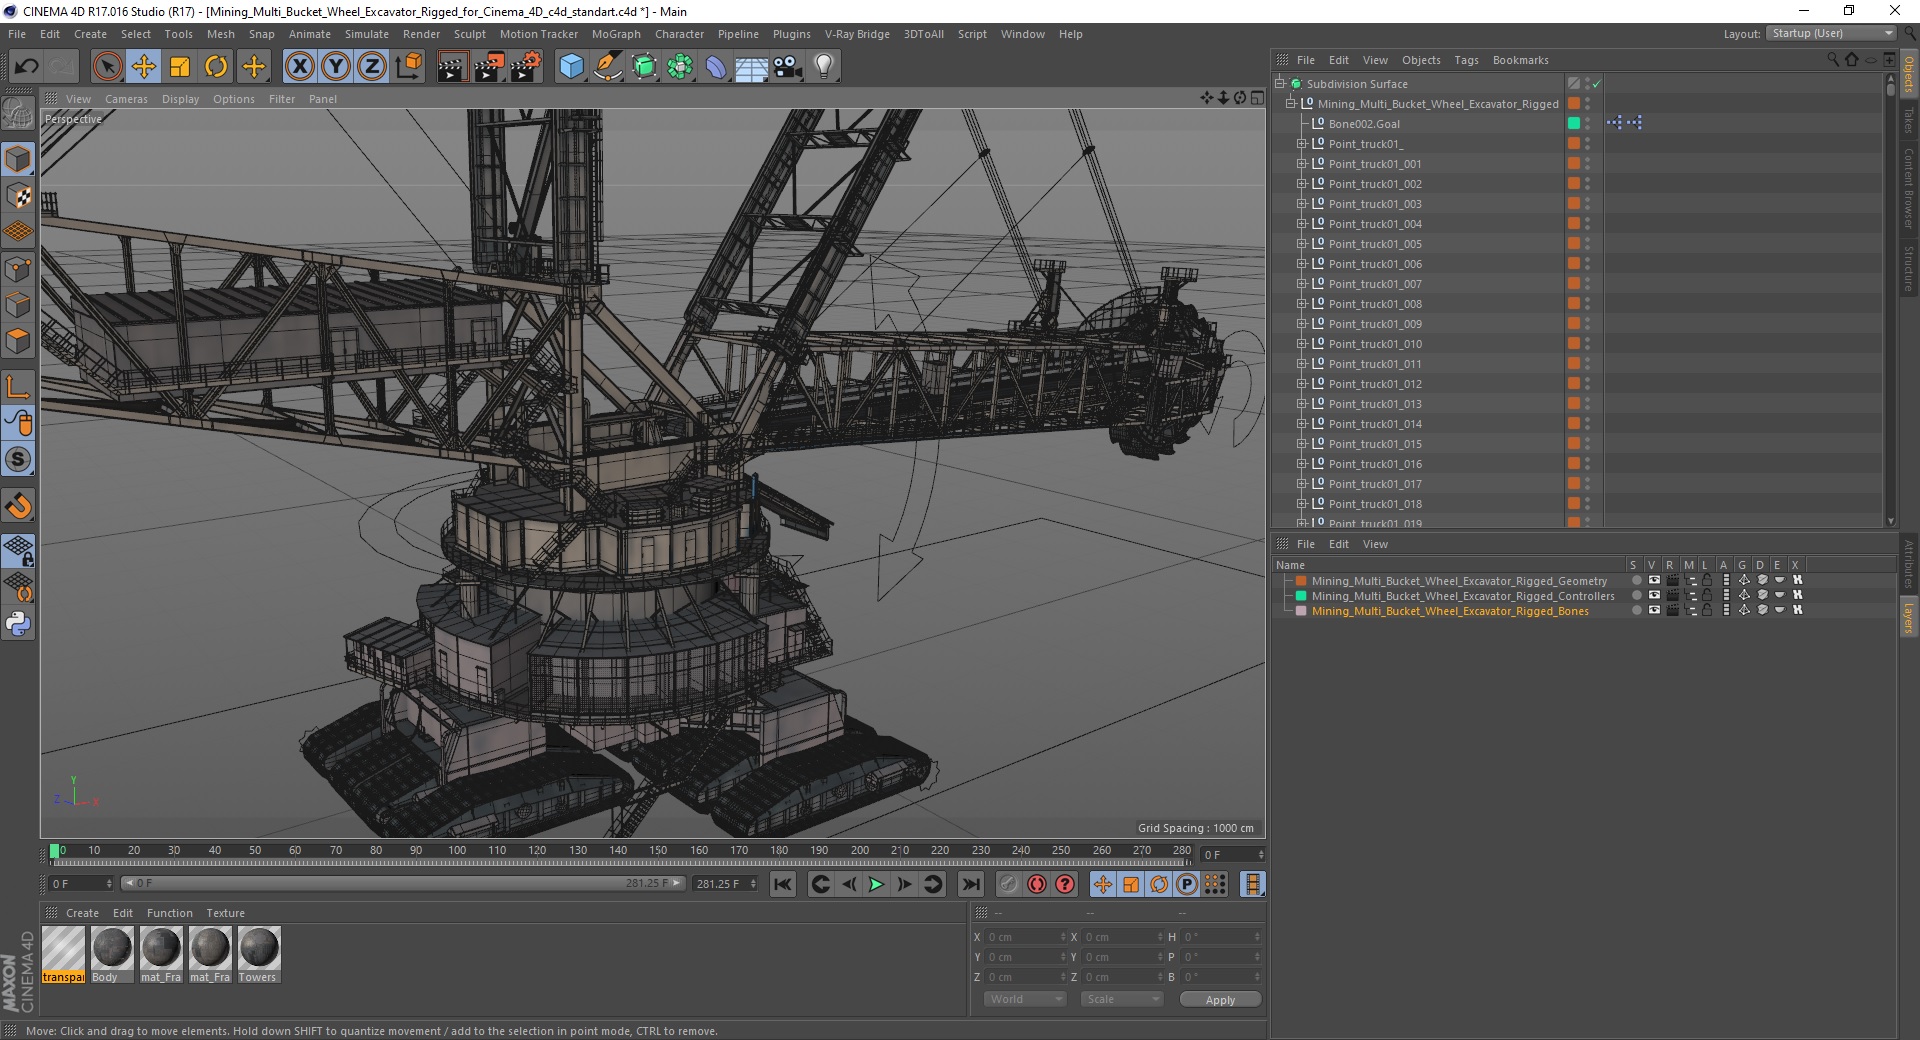Expand the Point_truck01_016 node

click(1302, 464)
